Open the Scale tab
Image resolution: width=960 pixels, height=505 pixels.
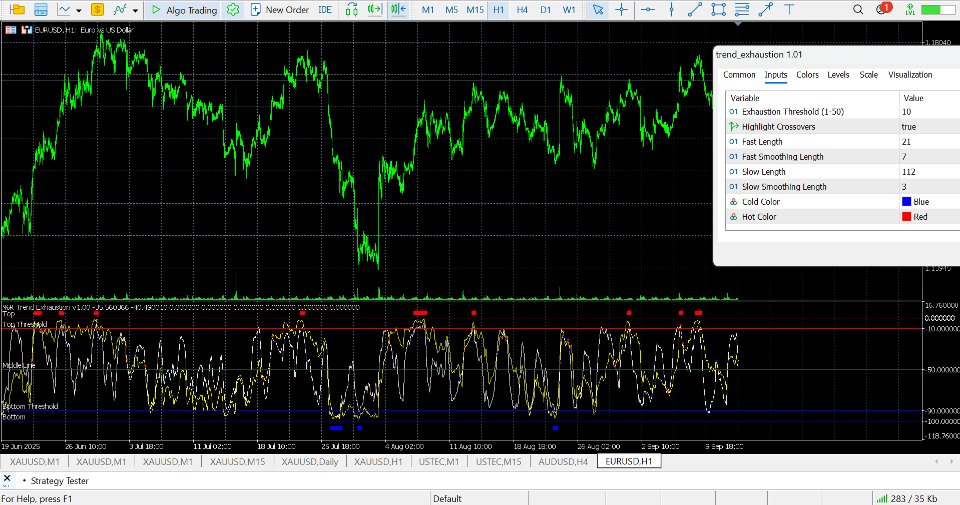(x=868, y=75)
